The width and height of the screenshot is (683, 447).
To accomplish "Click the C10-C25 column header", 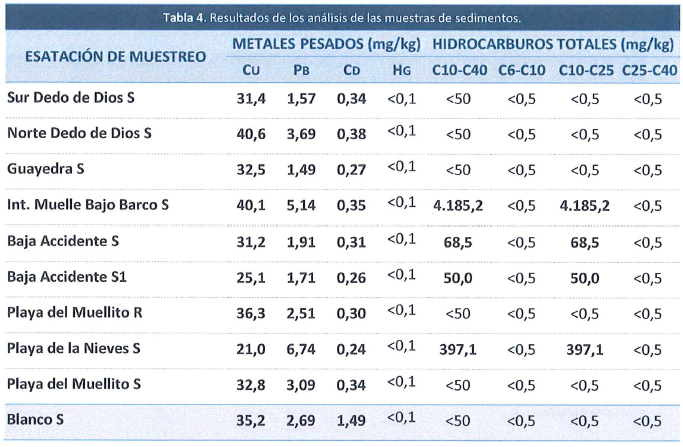I will click(586, 70).
